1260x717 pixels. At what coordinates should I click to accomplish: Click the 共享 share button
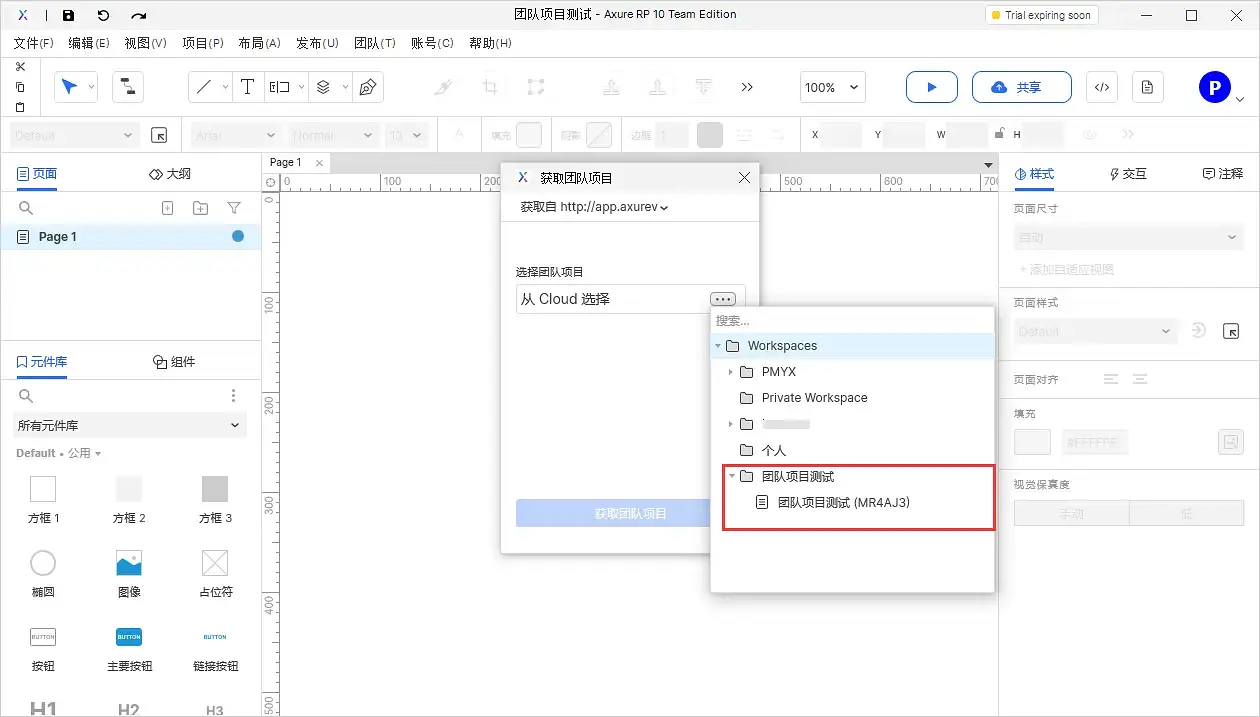pyautogui.click(x=1021, y=87)
